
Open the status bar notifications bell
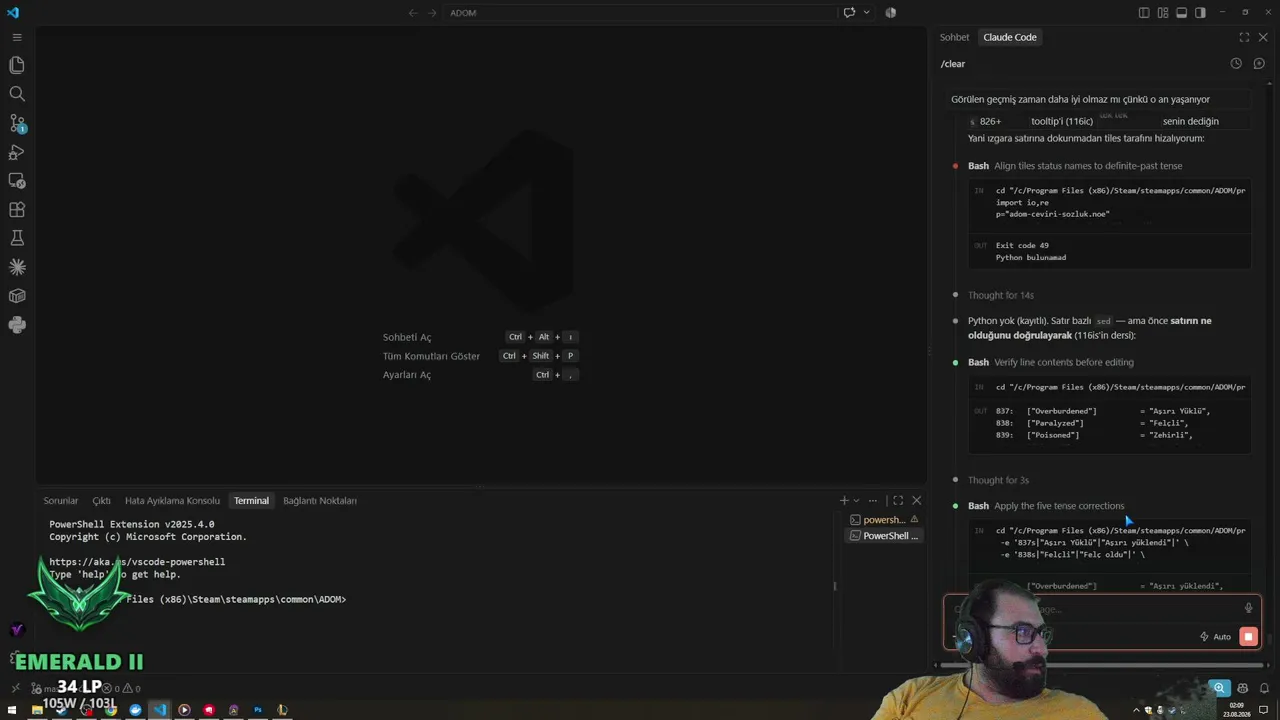[1265, 688]
